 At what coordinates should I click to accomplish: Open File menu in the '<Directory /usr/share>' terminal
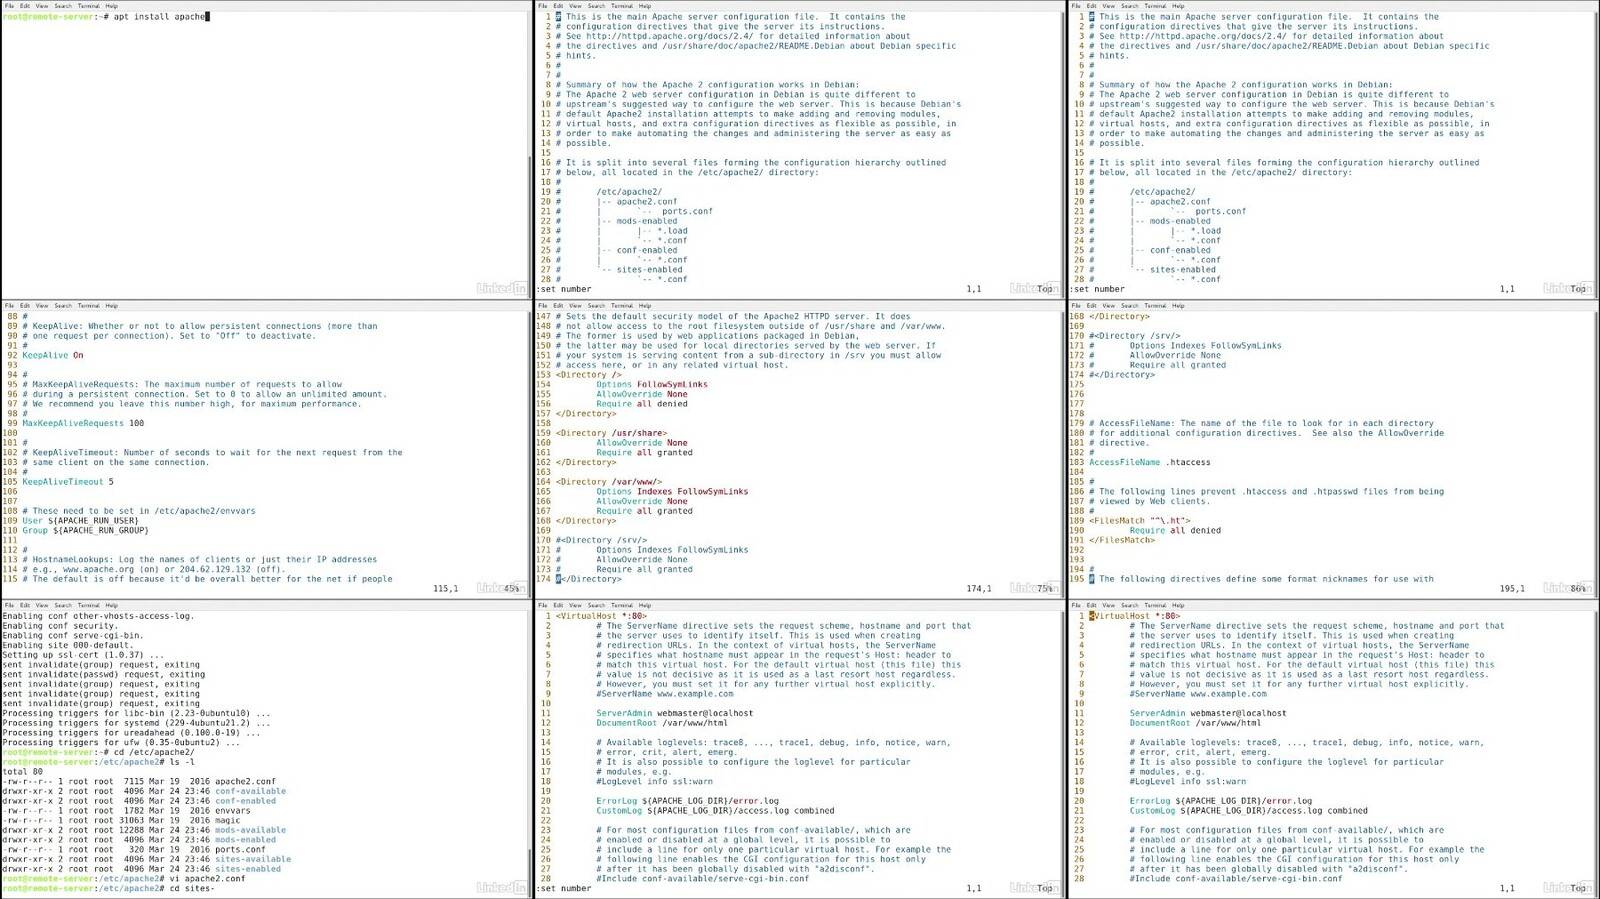pyautogui.click(x=543, y=306)
